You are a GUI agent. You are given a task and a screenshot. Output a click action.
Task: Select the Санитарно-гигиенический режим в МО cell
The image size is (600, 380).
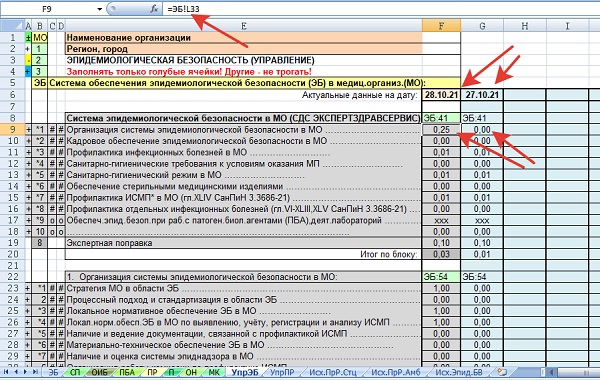tap(243, 175)
